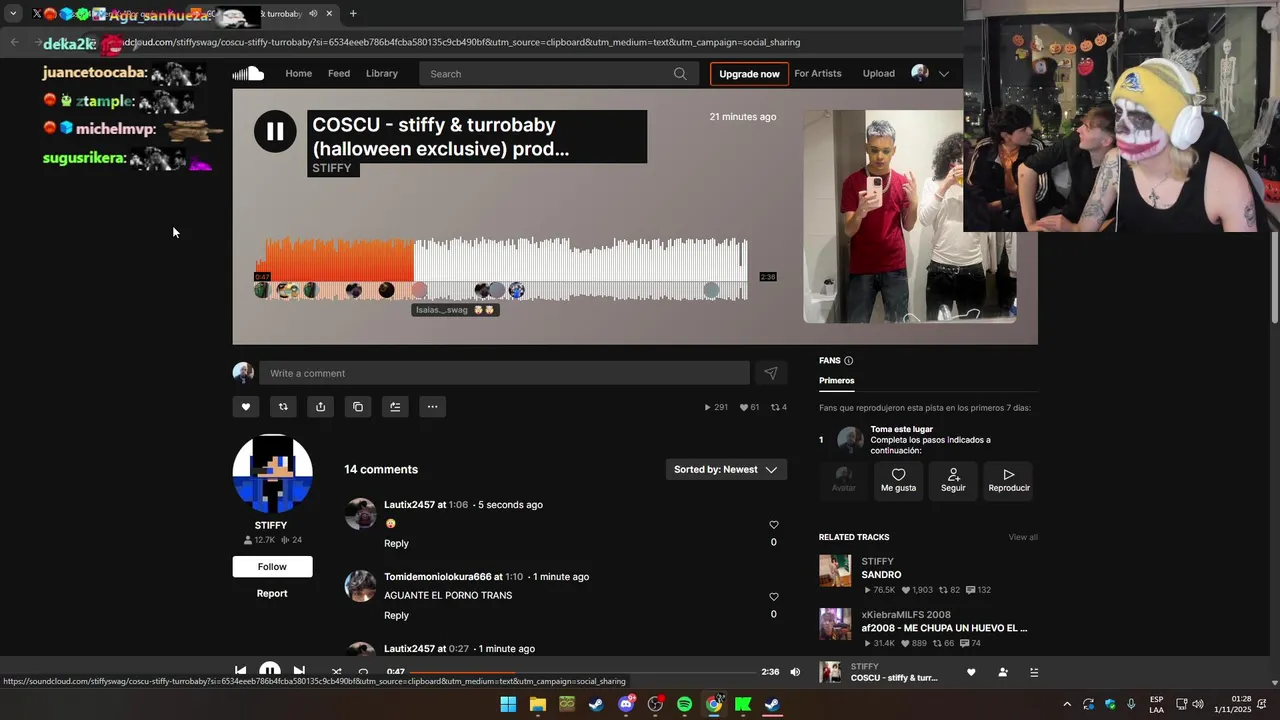Copy link with the copy icon

click(x=358, y=407)
